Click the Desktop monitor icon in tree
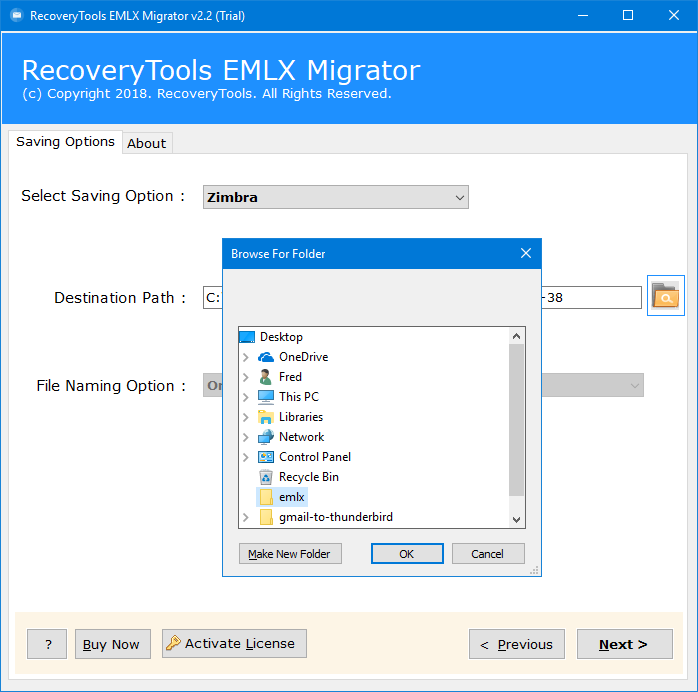The width and height of the screenshot is (698, 692). (x=247, y=337)
